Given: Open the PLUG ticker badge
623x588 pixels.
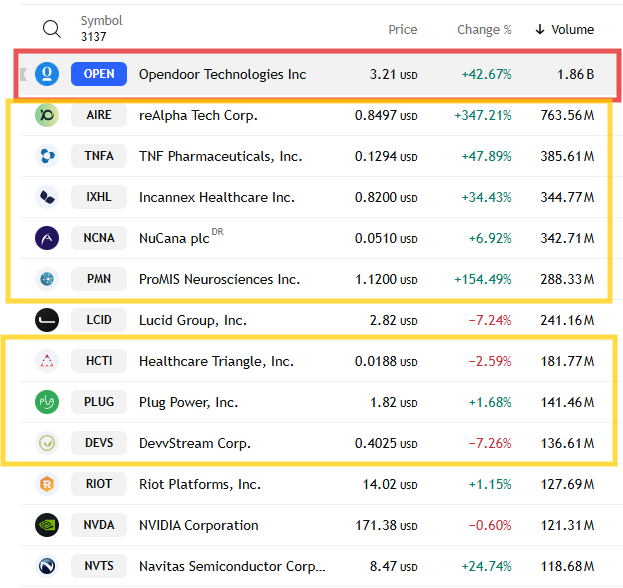Looking at the screenshot, I should [99, 402].
